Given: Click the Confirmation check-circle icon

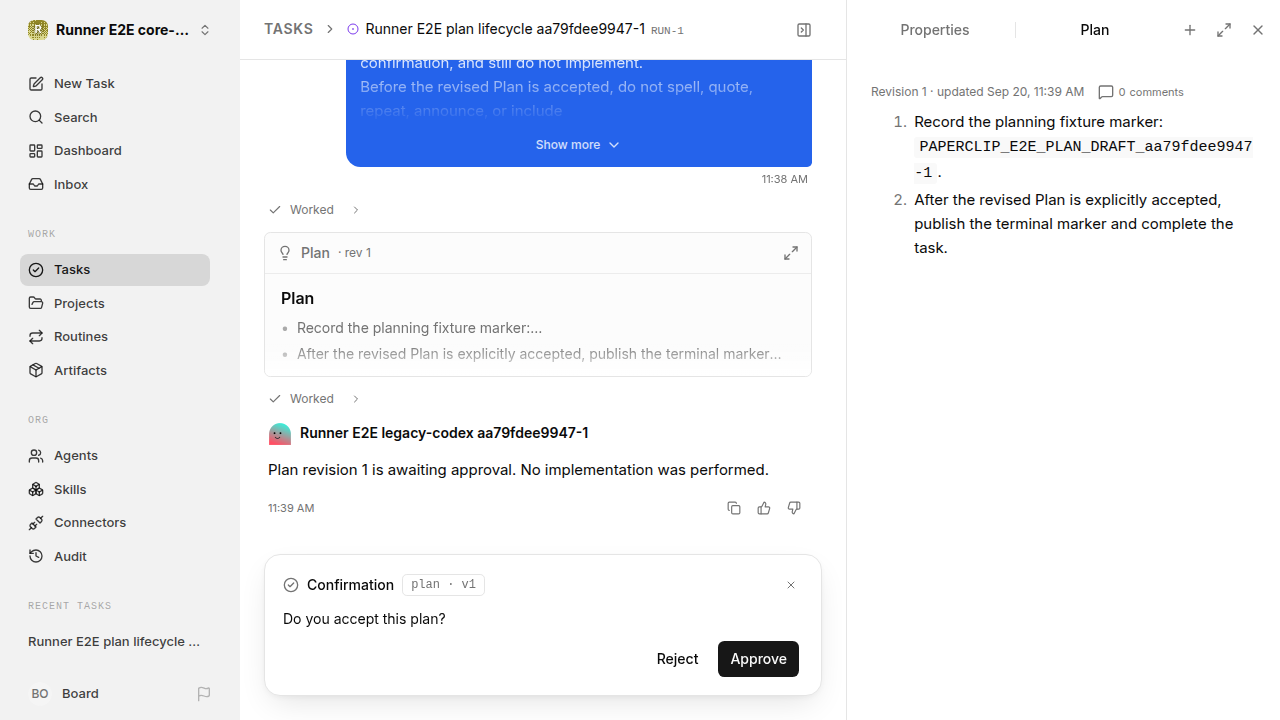Looking at the screenshot, I should coord(291,585).
